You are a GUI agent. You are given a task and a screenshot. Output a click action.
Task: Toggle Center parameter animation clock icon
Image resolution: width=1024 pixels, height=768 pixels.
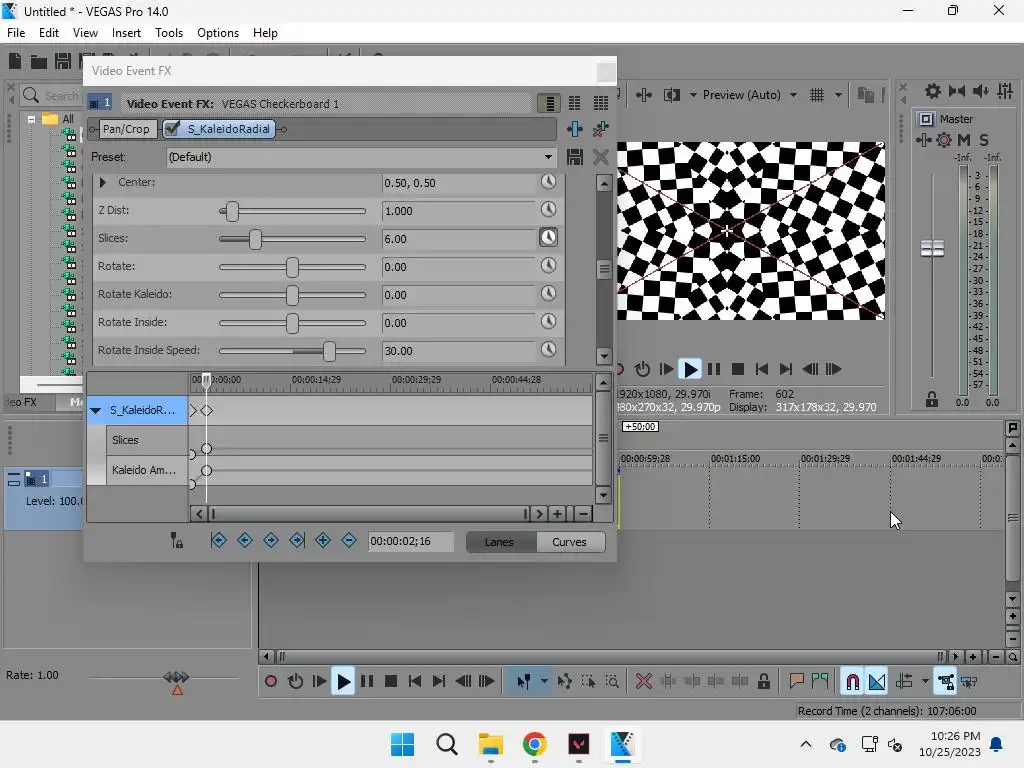click(549, 182)
